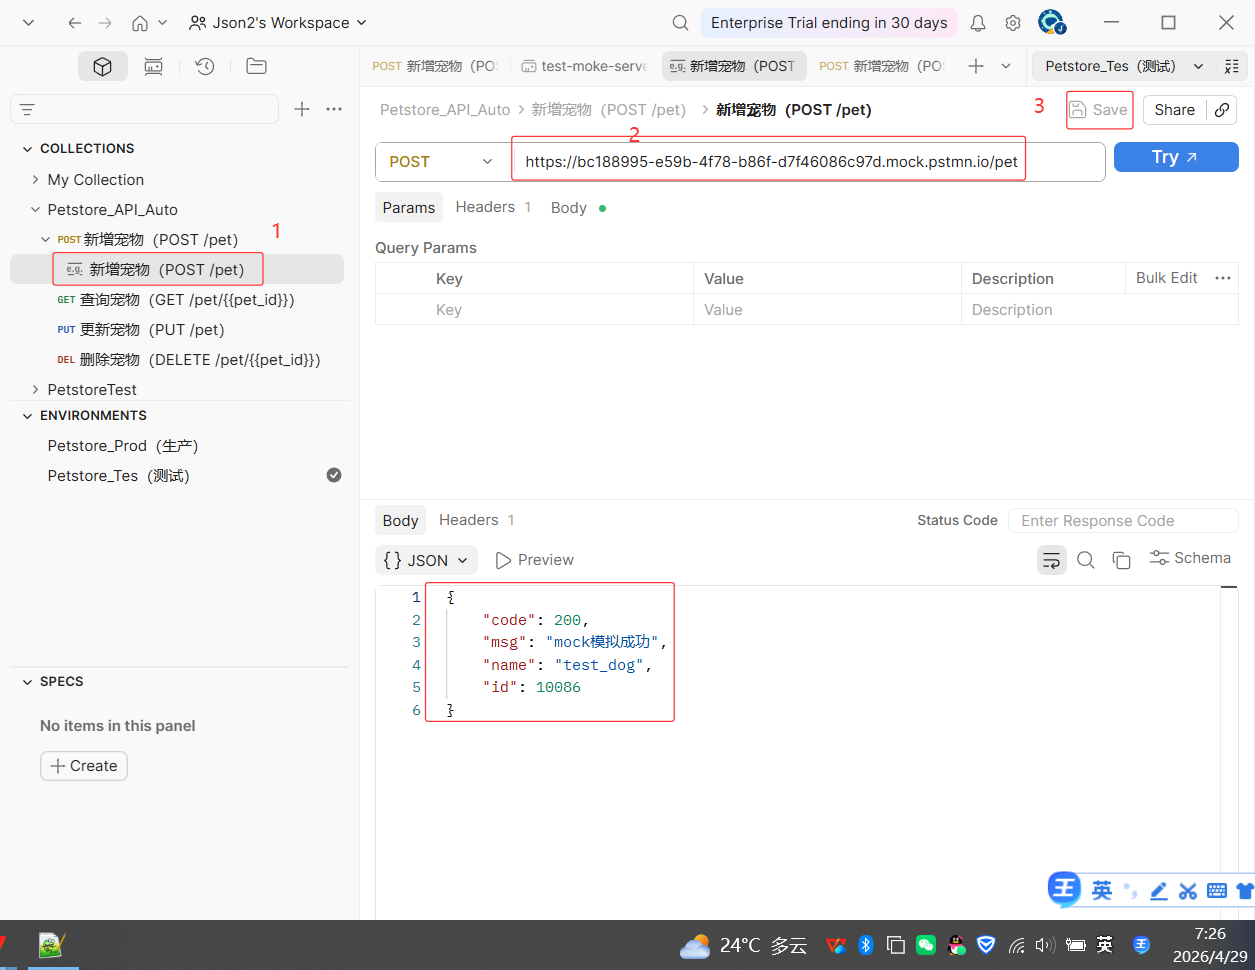
Task: Open the global search magnifier
Action: pos(680,23)
